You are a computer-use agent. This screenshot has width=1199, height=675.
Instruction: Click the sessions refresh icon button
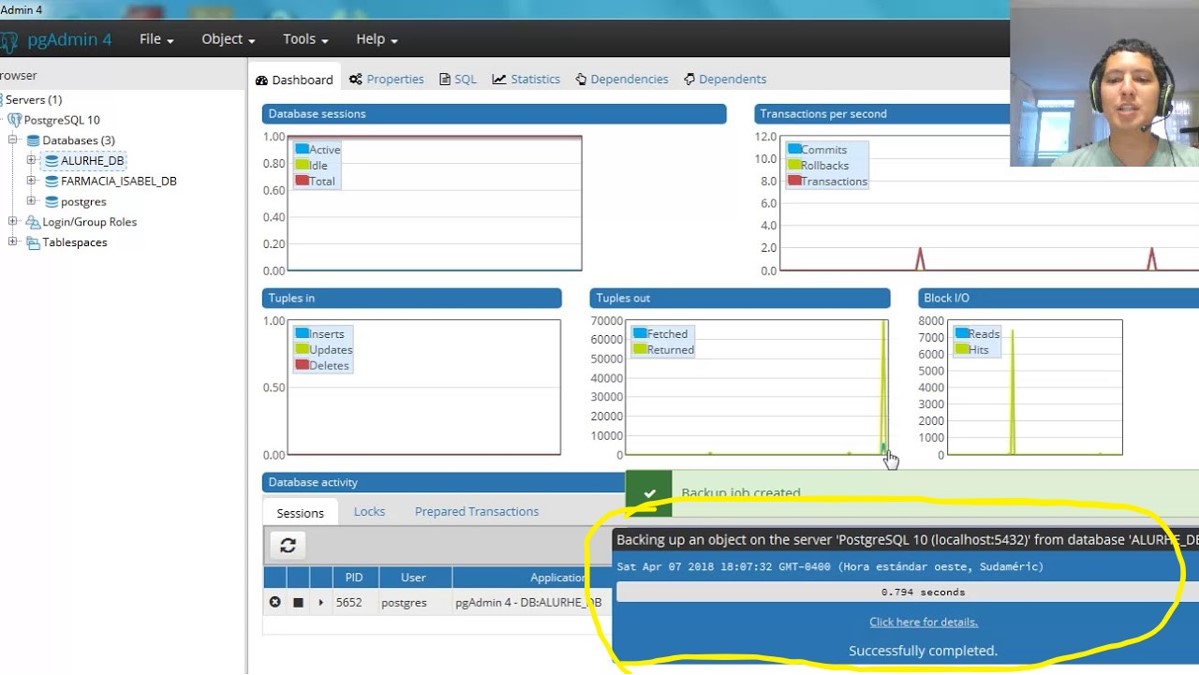(288, 545)
